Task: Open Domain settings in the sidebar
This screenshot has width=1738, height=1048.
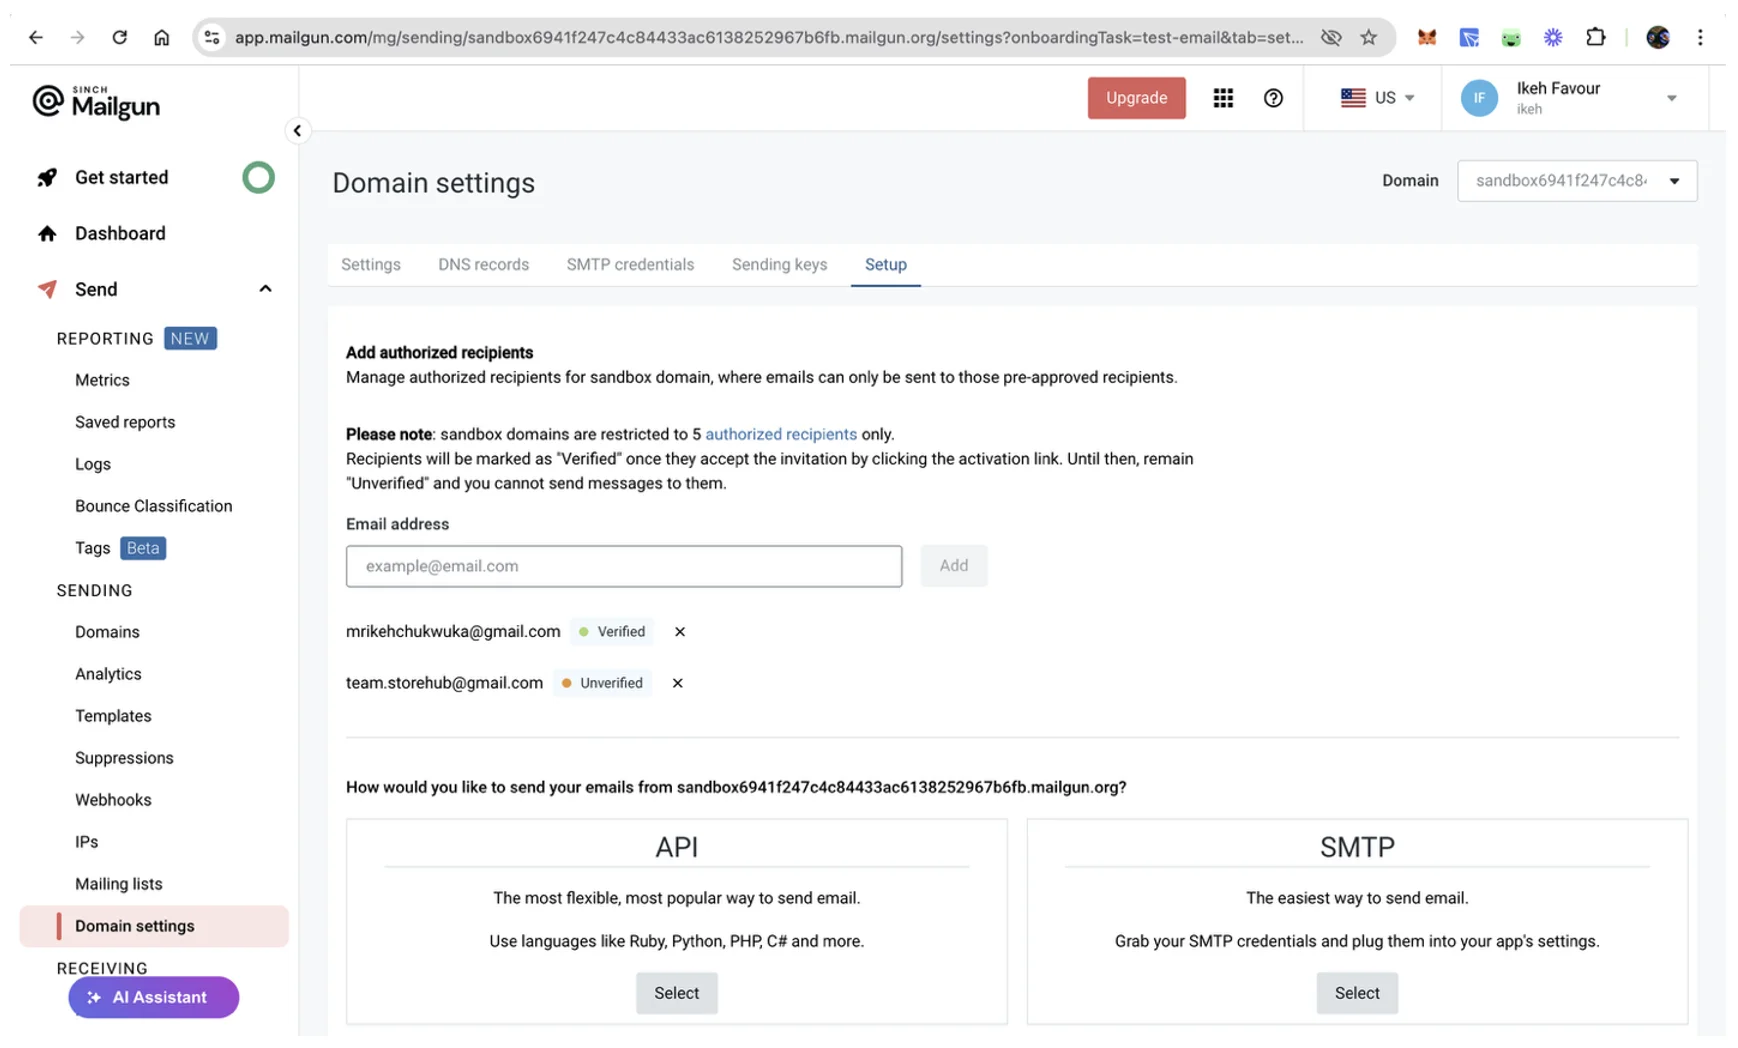Action: [154, 926]
